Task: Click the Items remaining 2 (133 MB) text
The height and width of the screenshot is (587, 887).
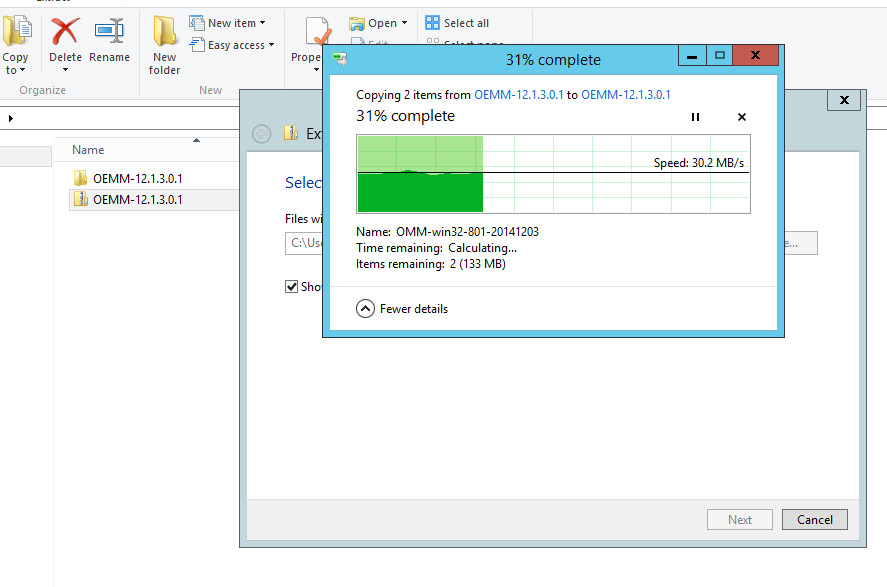Action: [x=430, y=264]
